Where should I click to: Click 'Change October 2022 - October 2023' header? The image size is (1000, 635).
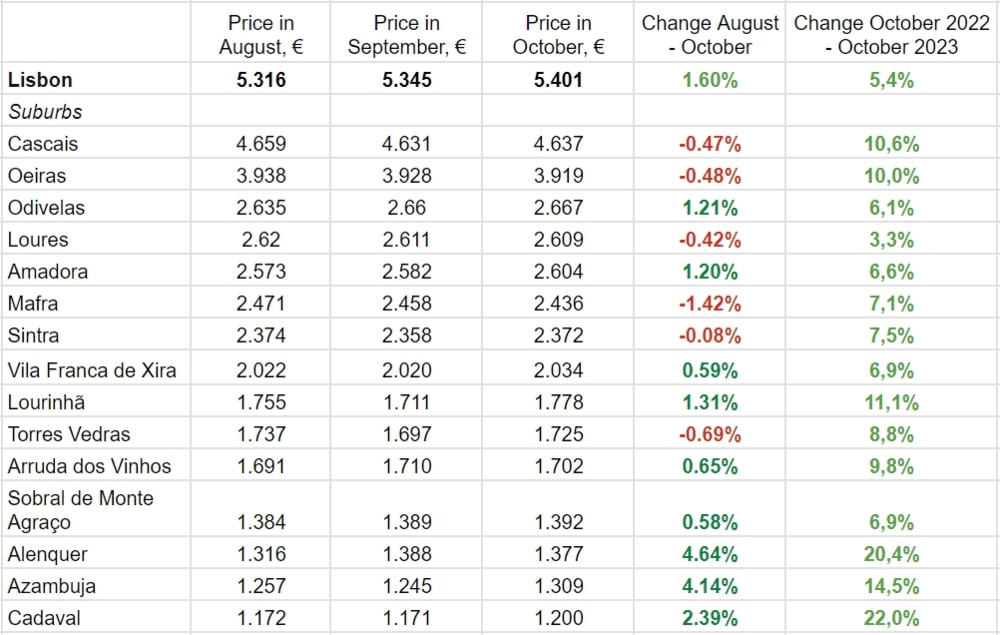[891, 34]
